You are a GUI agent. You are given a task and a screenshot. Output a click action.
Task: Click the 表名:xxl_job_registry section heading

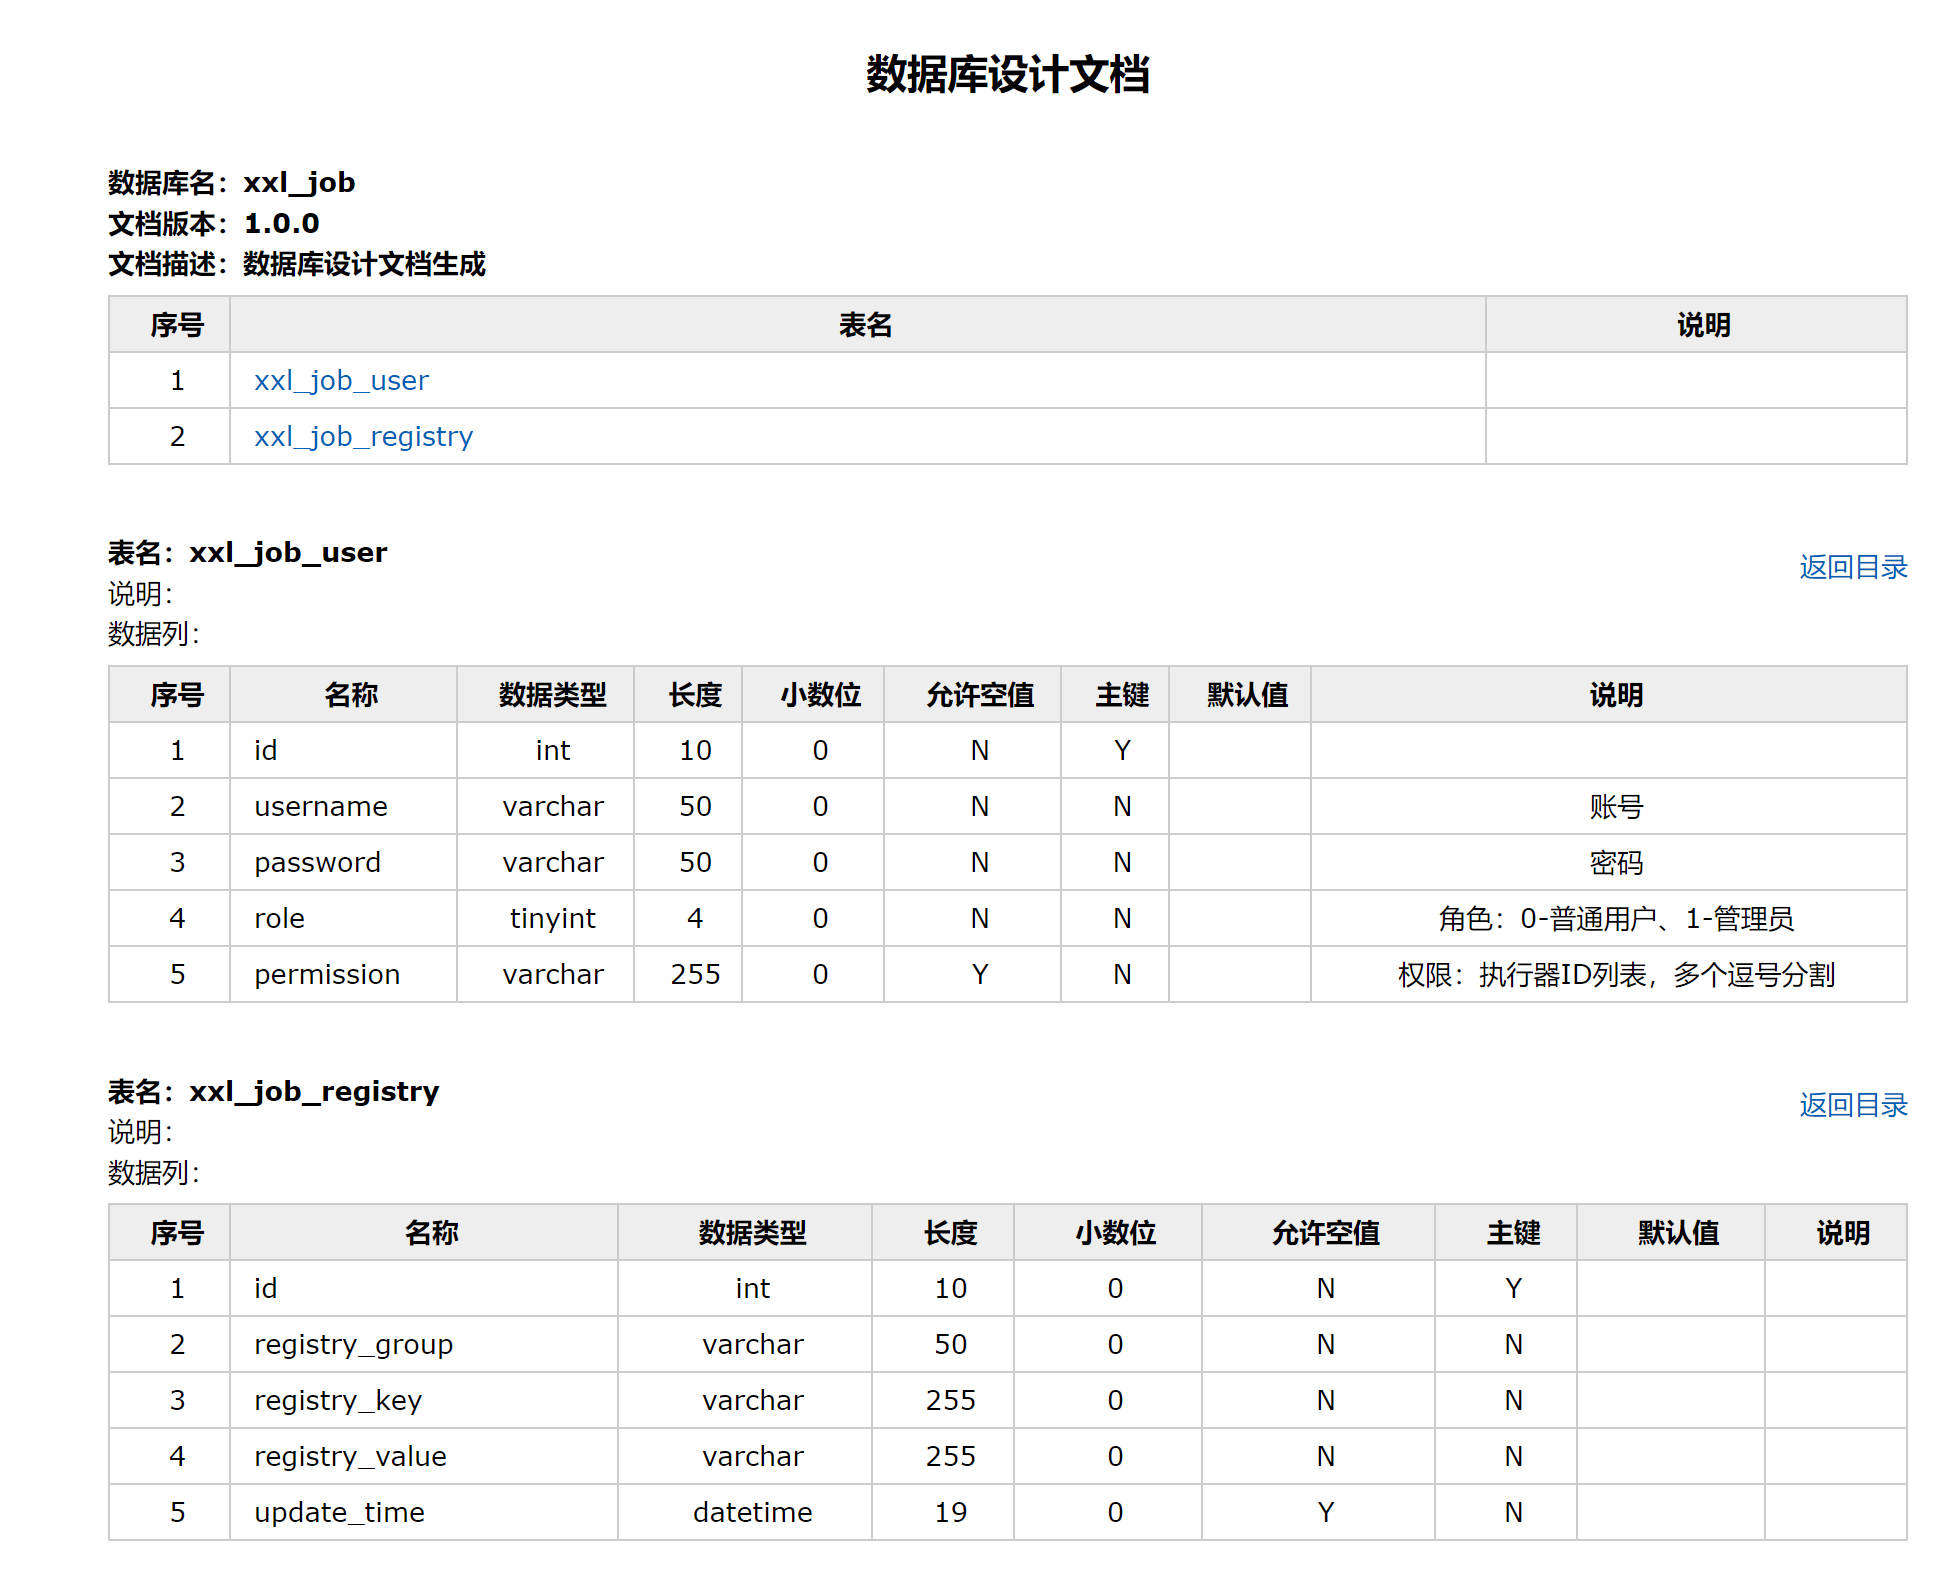tap(273, 1091)
